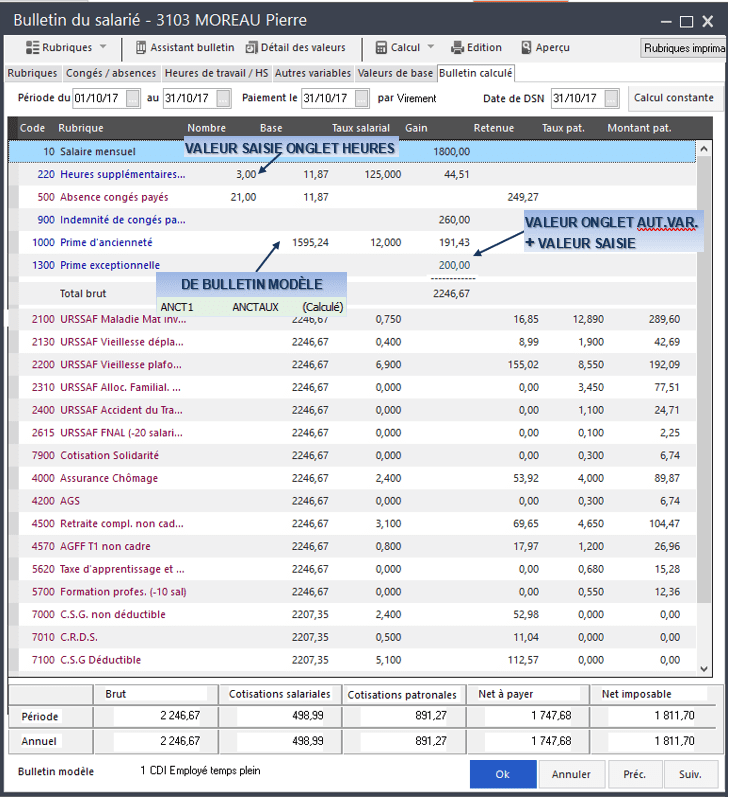Click the 249,27 Retenue value
The image size is (731, 800).
pos(523,197)
